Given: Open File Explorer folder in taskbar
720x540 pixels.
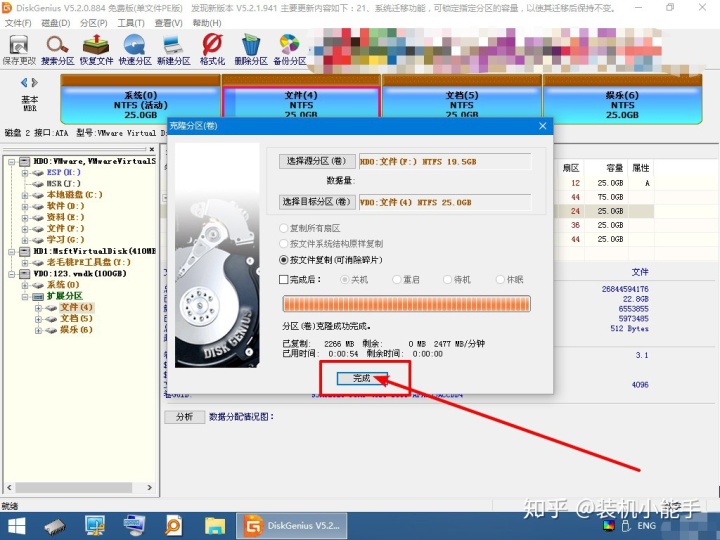Looking at the screenshot, I should point(215,526).
